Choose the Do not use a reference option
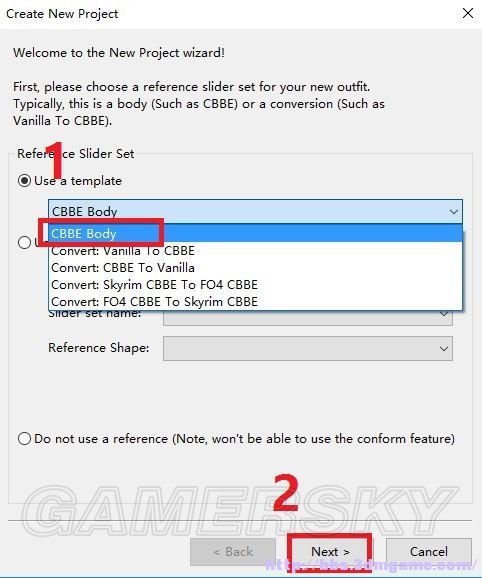This screenshot has width=482, height=578. [24, 439]
